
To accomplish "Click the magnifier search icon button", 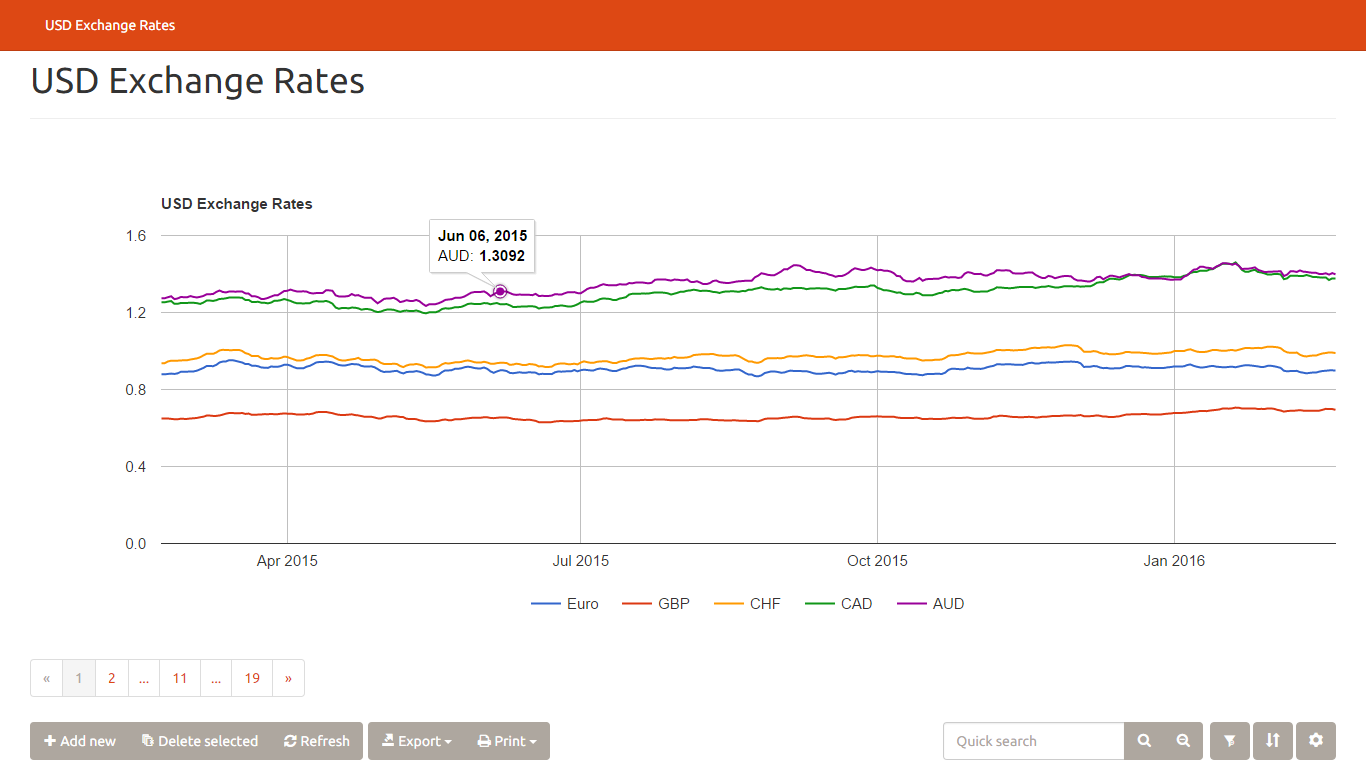I will (1144, 741).
